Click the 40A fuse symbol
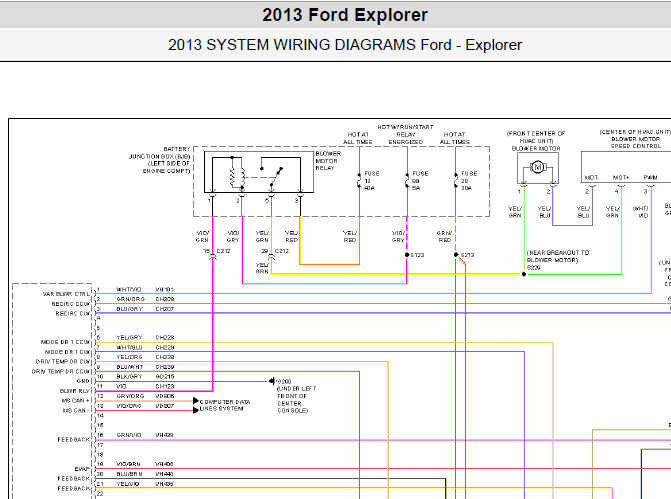 tap(359, 181)
